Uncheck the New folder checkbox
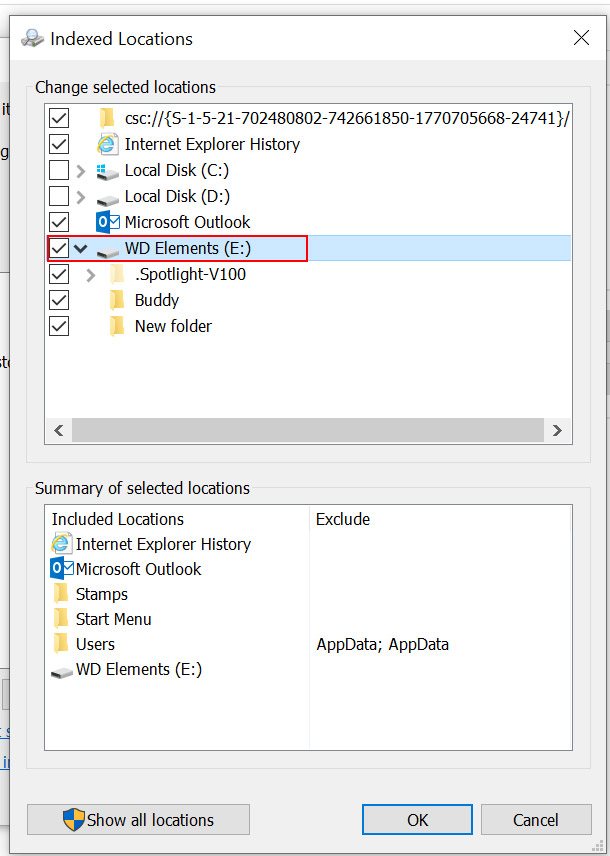Image resolution: width=610 pixels, height=856 pixels. pyautogui.click(x=59, y=326)
